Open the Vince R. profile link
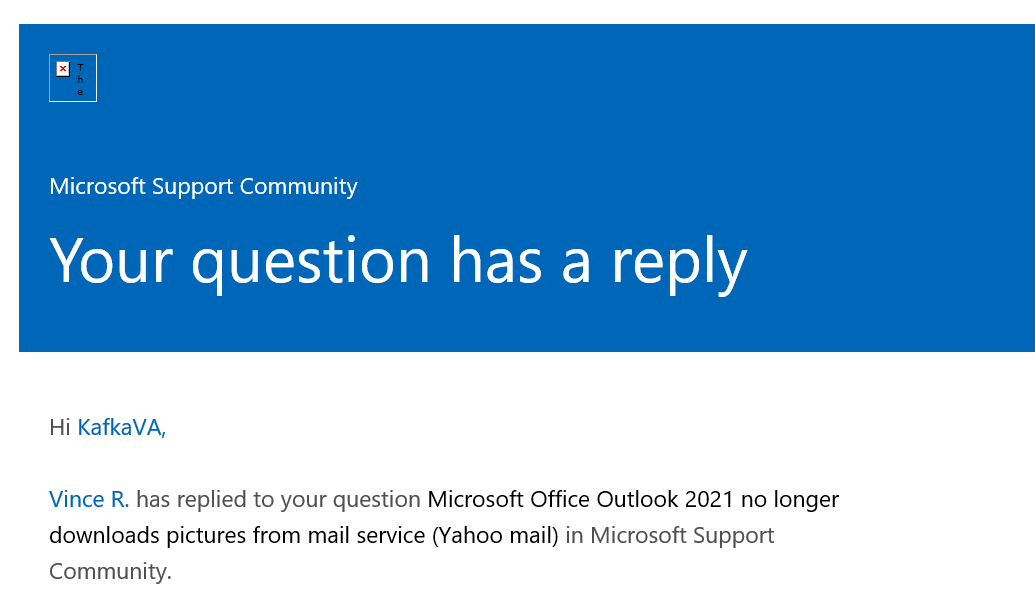The height and width of the screenshot is (607, 1035). coord(89,498)
